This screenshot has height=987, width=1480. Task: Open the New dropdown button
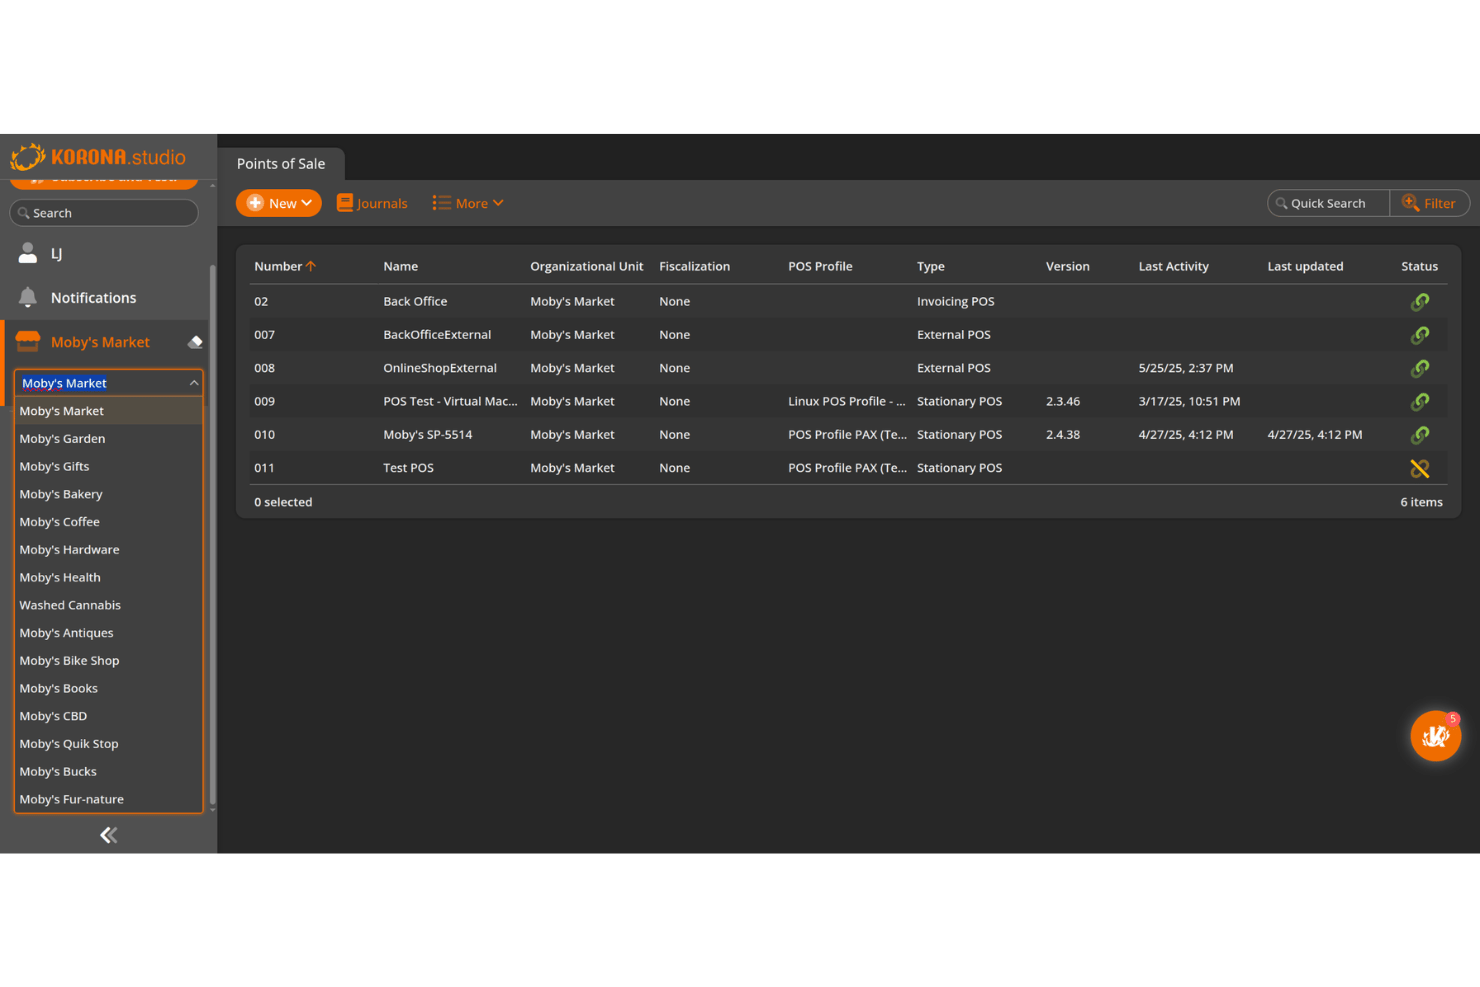pos(279,203)
